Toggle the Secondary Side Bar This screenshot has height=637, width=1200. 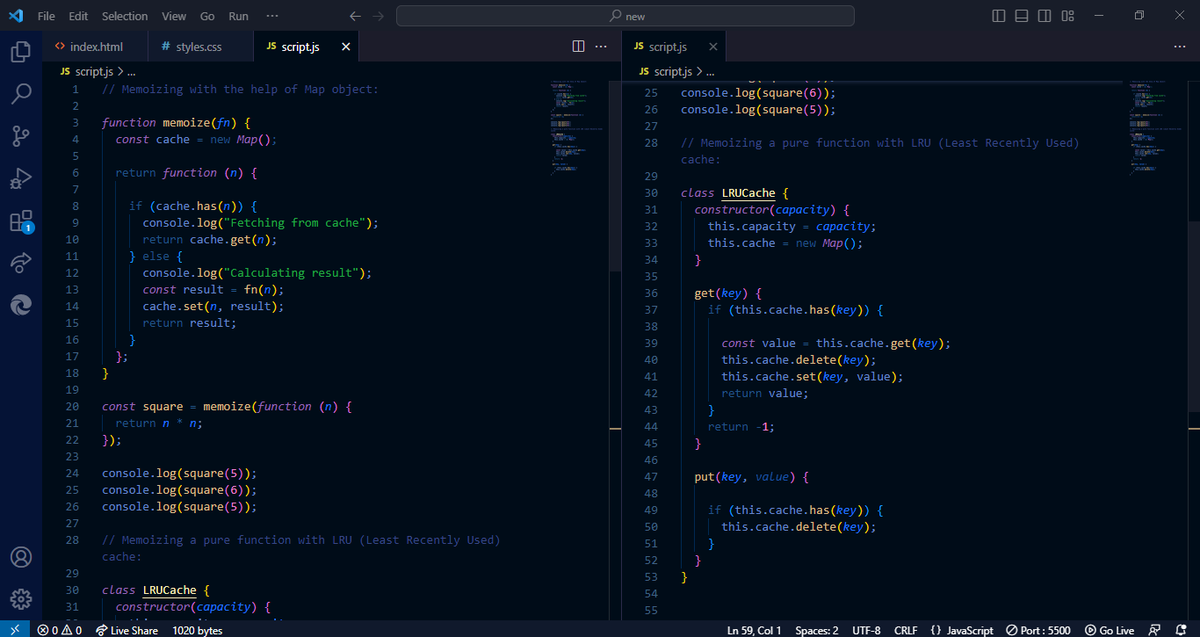1044,15
